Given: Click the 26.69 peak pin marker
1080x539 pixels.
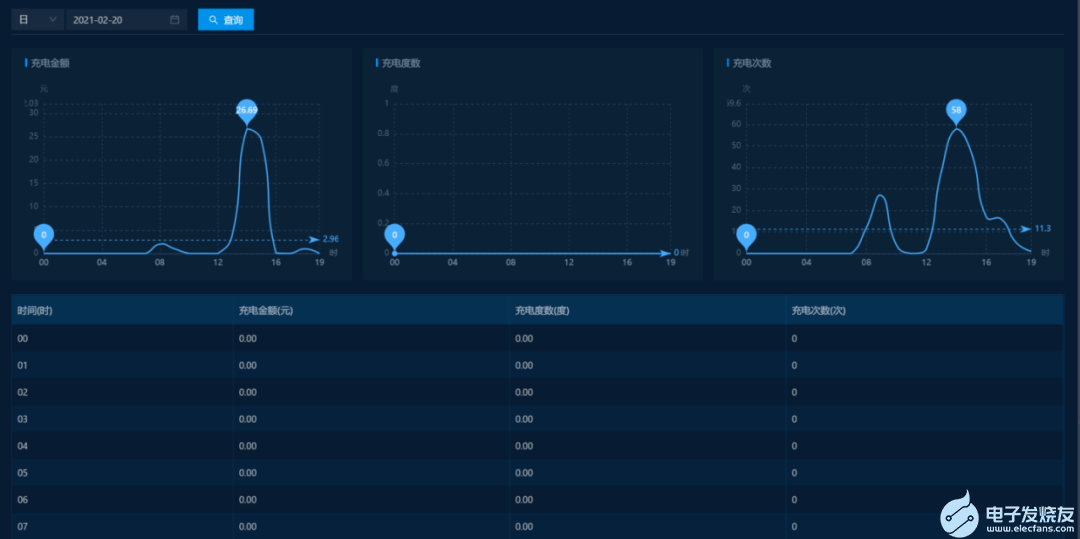Looking at the screenshot, I should (x=247, y=110).
